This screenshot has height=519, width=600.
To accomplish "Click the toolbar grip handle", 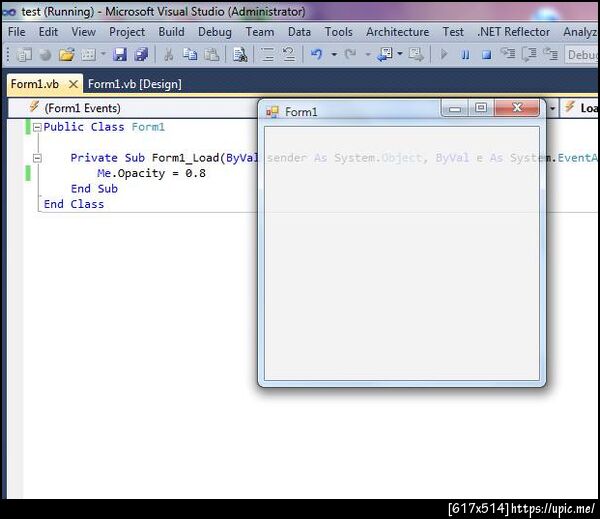I will pos(8,54).
